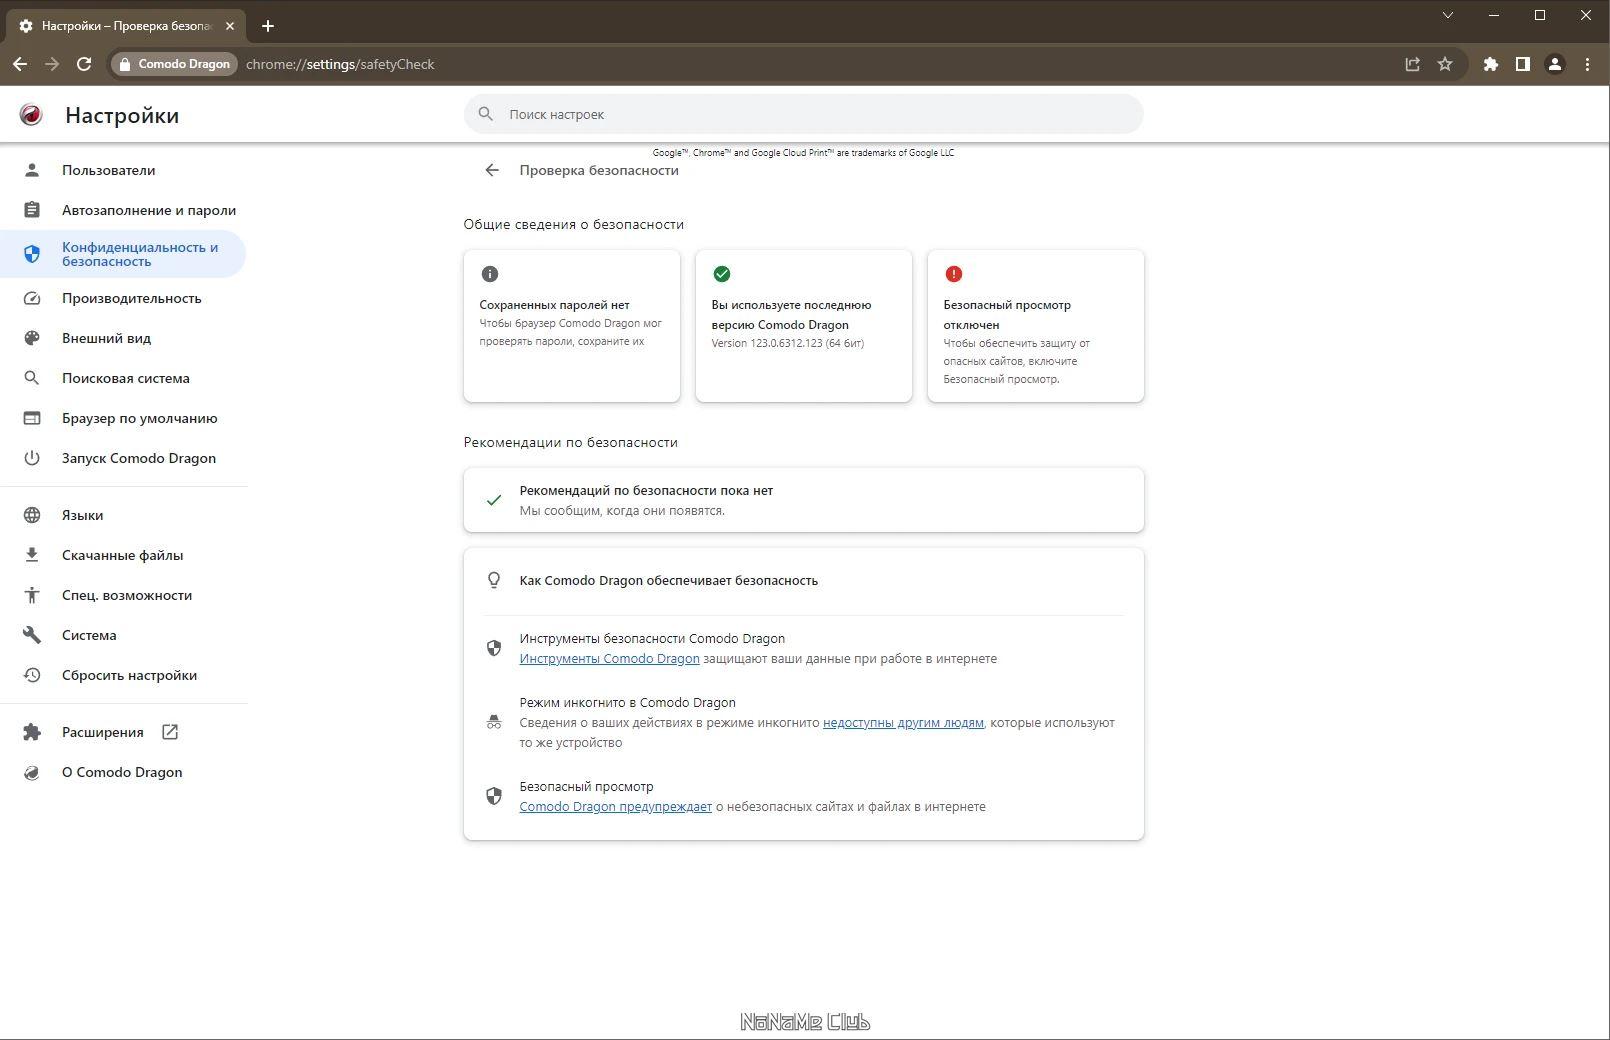This screenshot has height=1040, width=1610.
Task: Click the palette icon beside Внешний вид
Action: pyautogui.click(x=32, y=338)
